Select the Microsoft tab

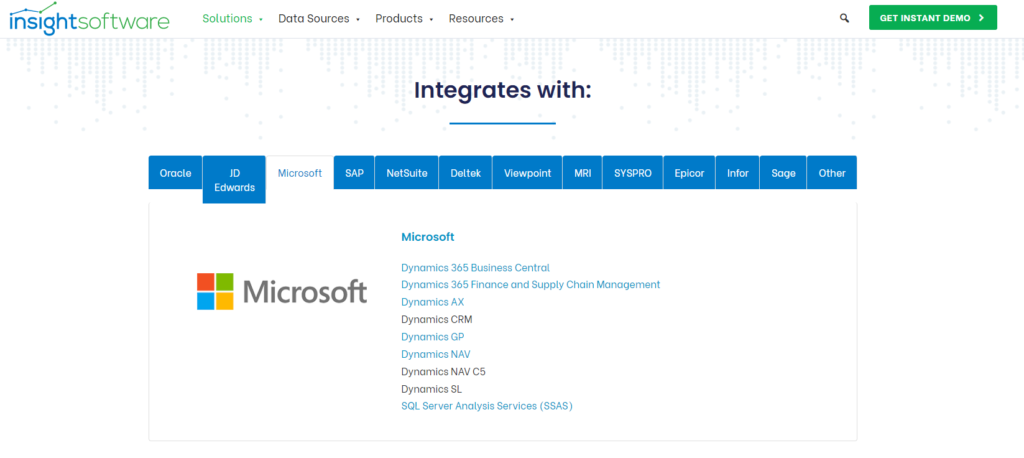pyautogui.click(x=300, y=173)
